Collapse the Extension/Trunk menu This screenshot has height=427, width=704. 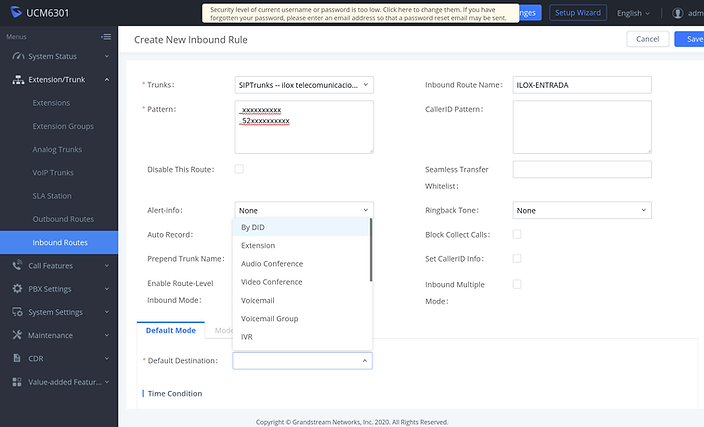click(59, 79)
